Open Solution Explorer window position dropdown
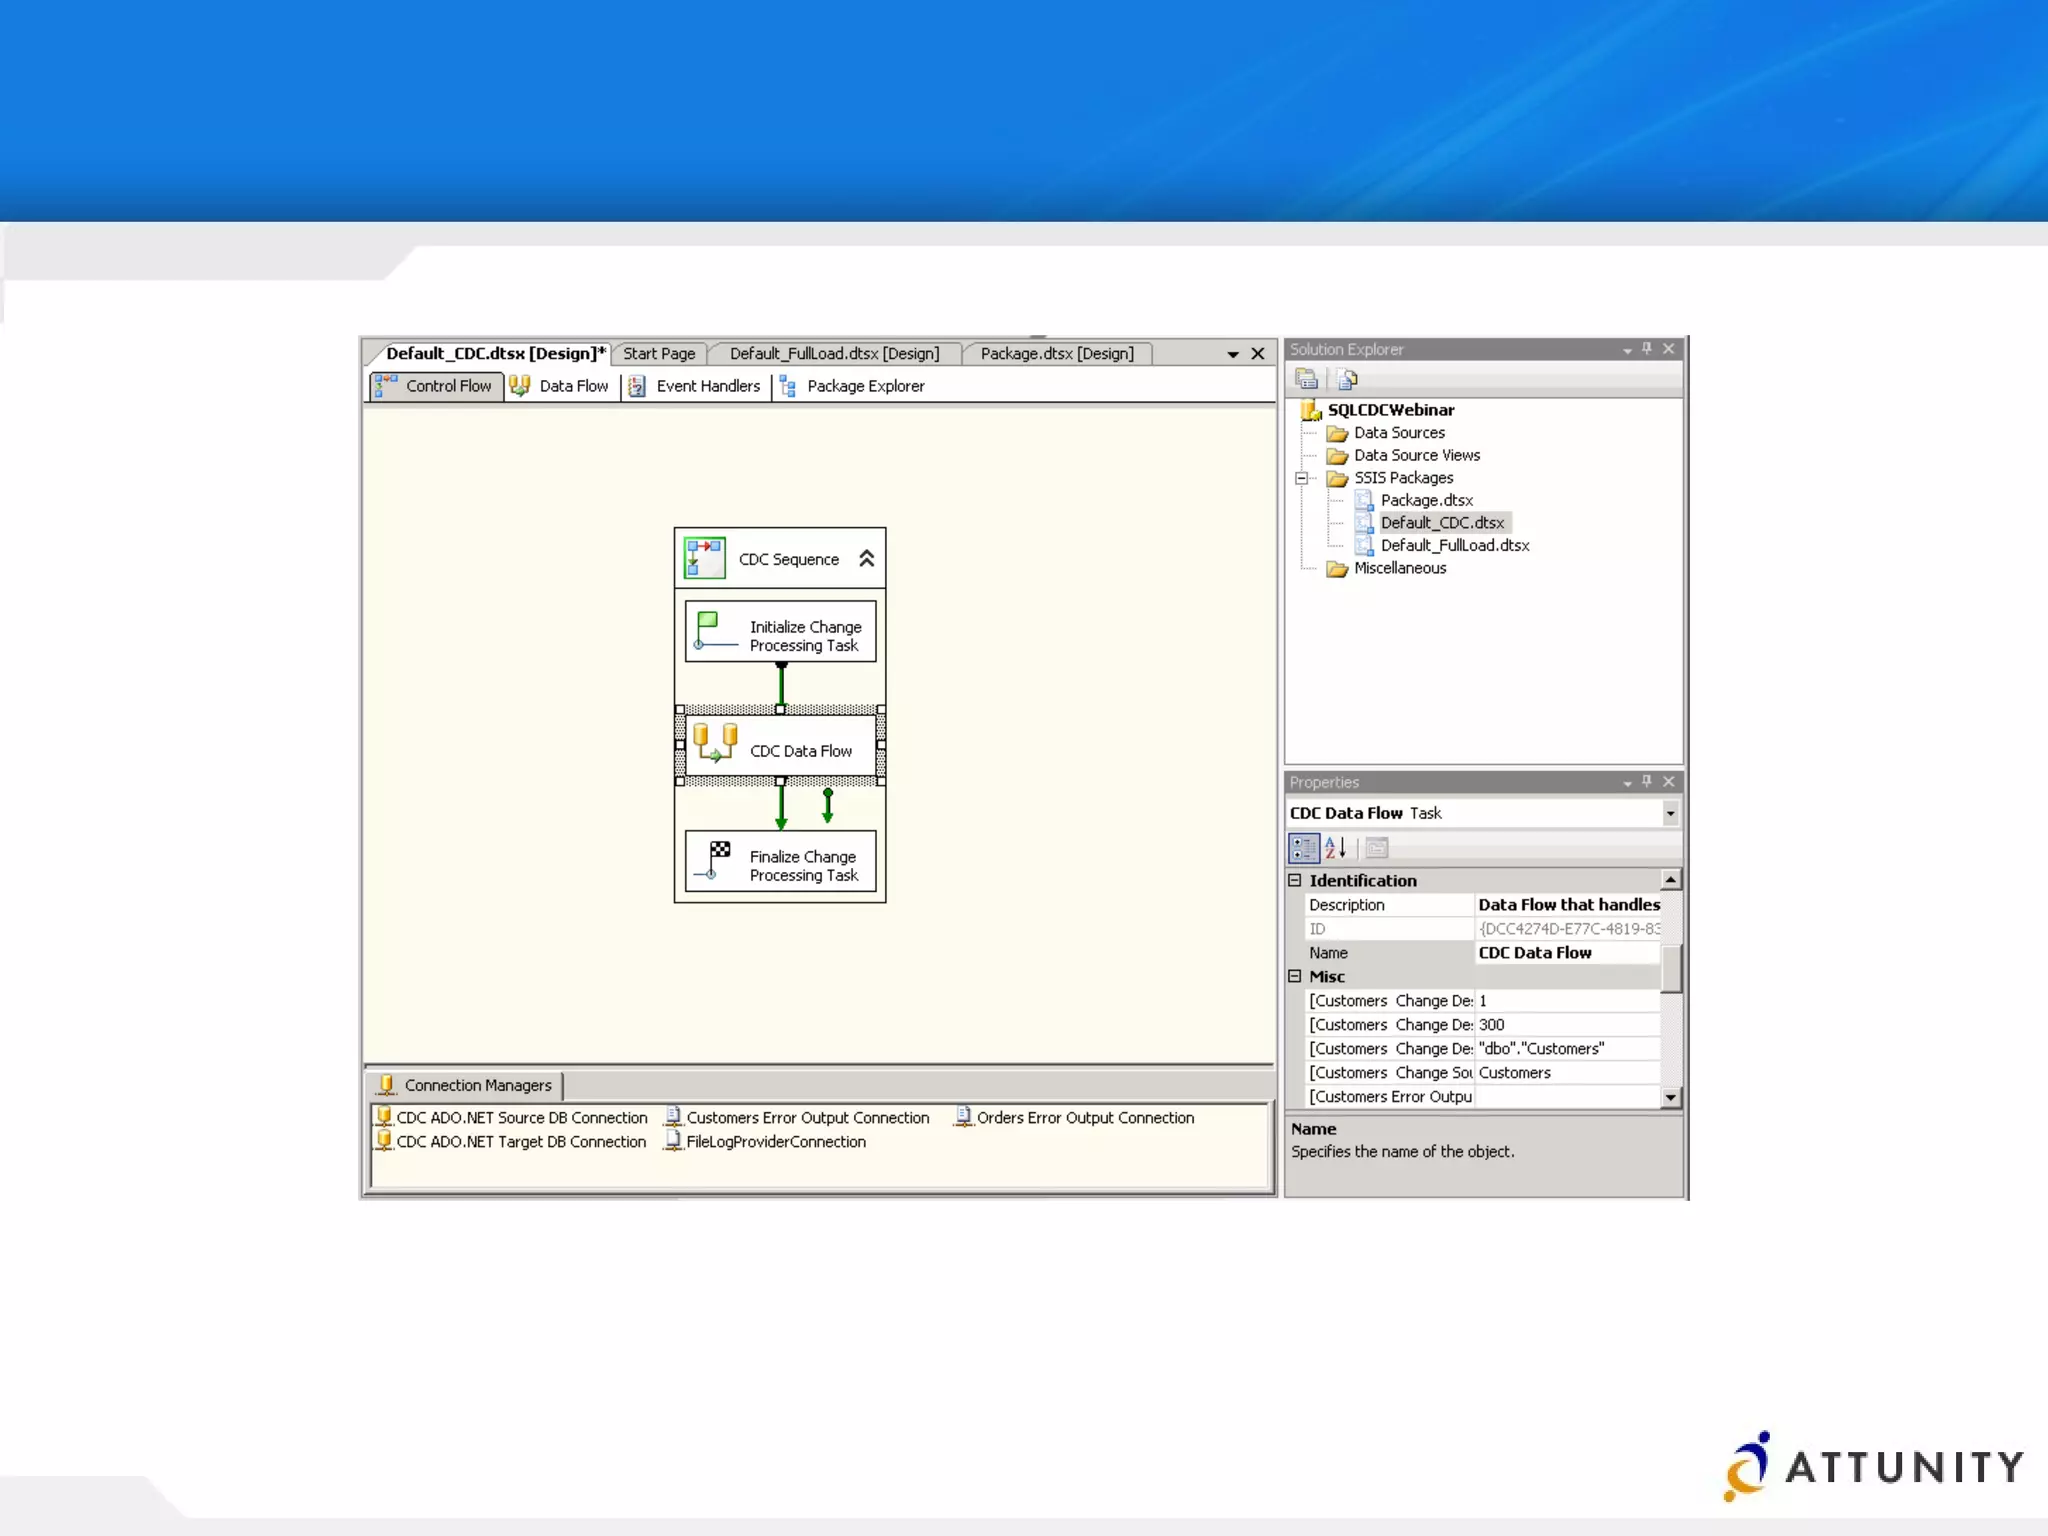This screenshot has width=2048, height=1536. tap(1627, 350)
